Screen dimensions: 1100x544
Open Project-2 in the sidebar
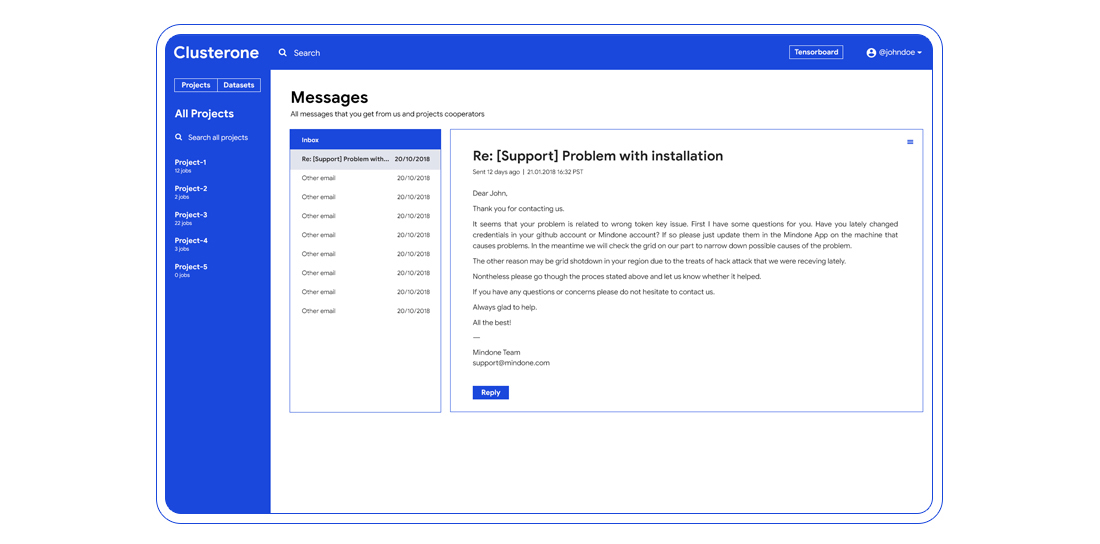tap(191, 192)
